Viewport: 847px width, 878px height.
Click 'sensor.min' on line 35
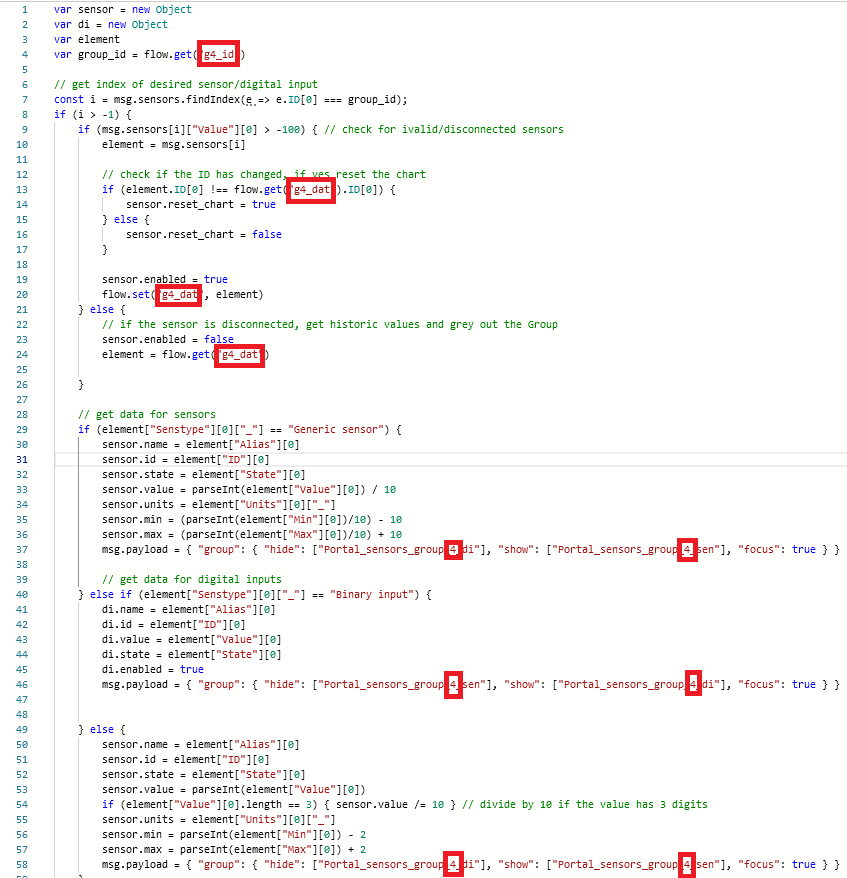coord(132,520)
